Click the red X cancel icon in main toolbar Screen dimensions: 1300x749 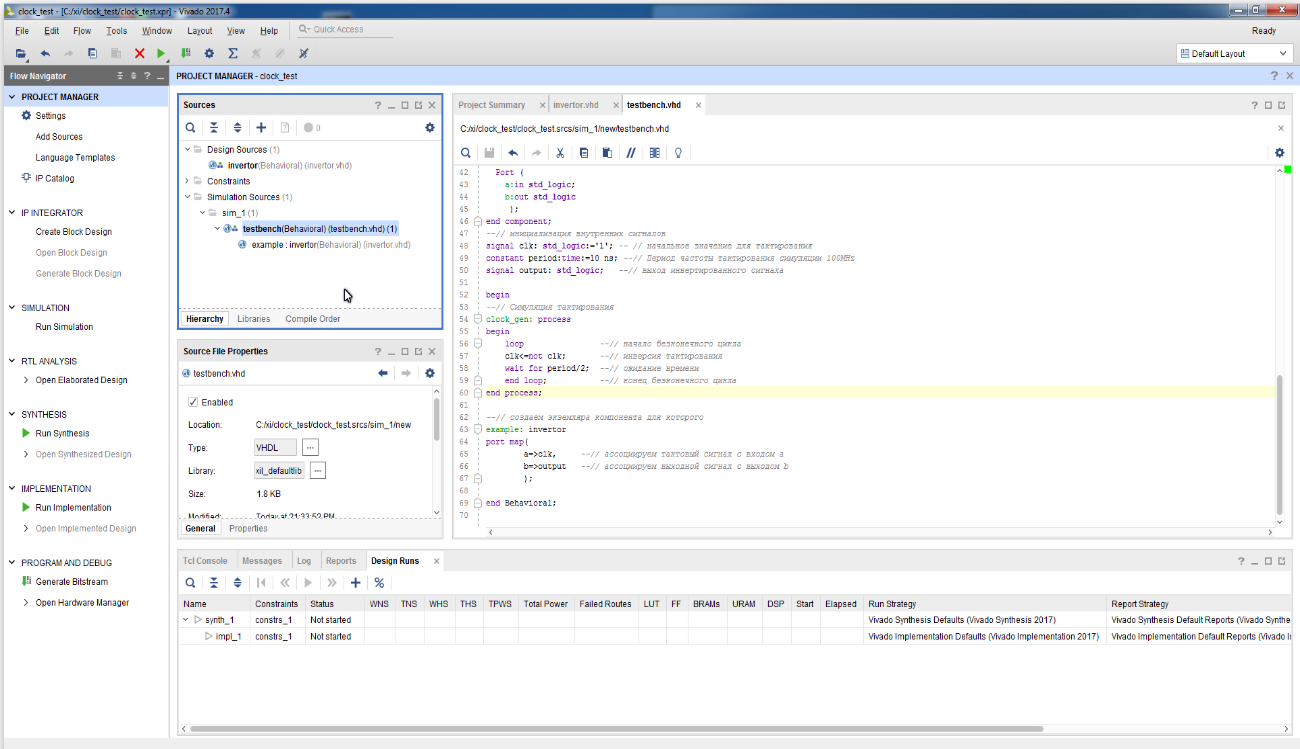tap(139, 53)
